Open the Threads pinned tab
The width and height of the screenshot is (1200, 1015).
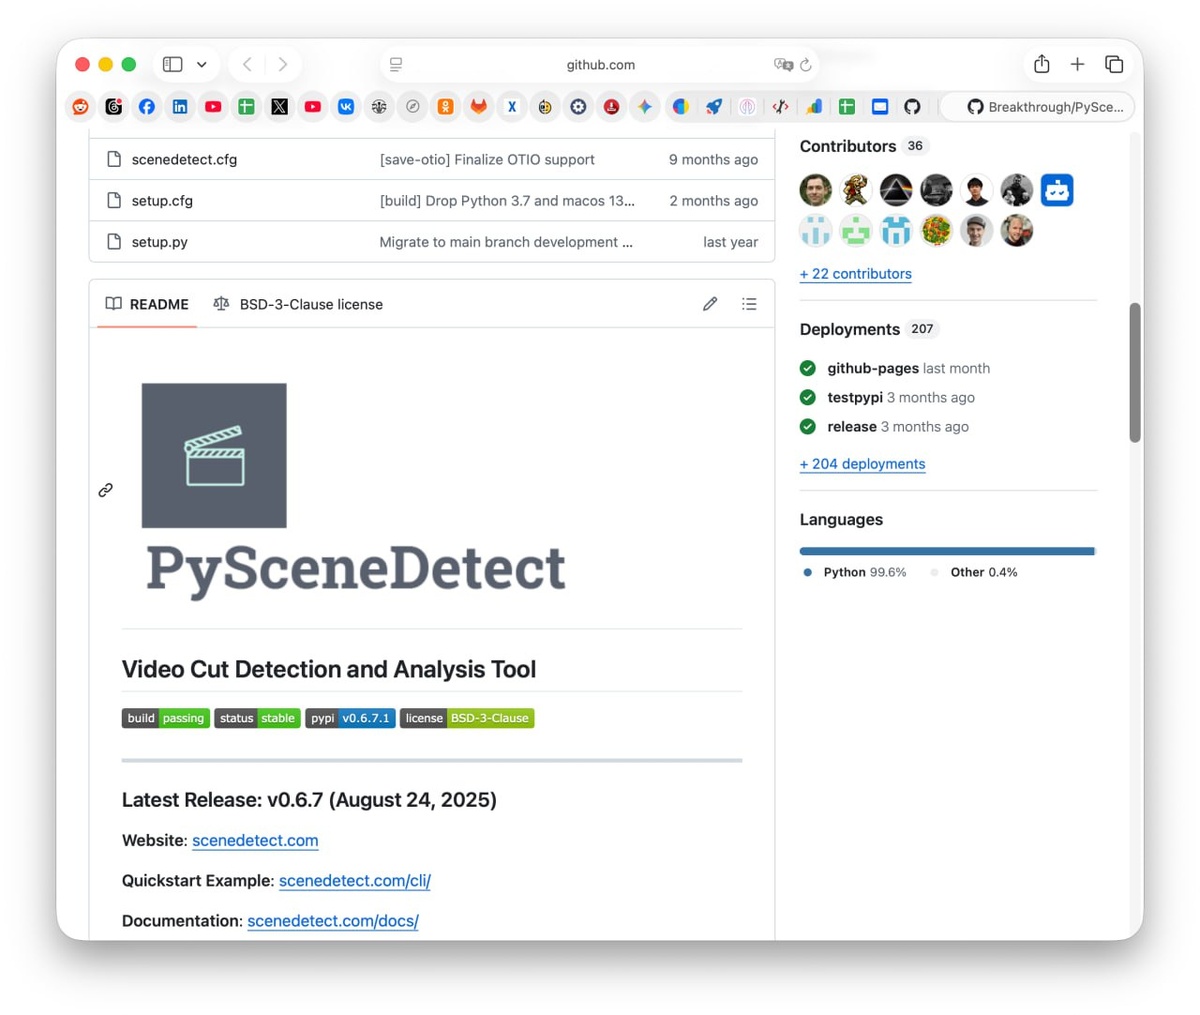(x=114, y=107)
